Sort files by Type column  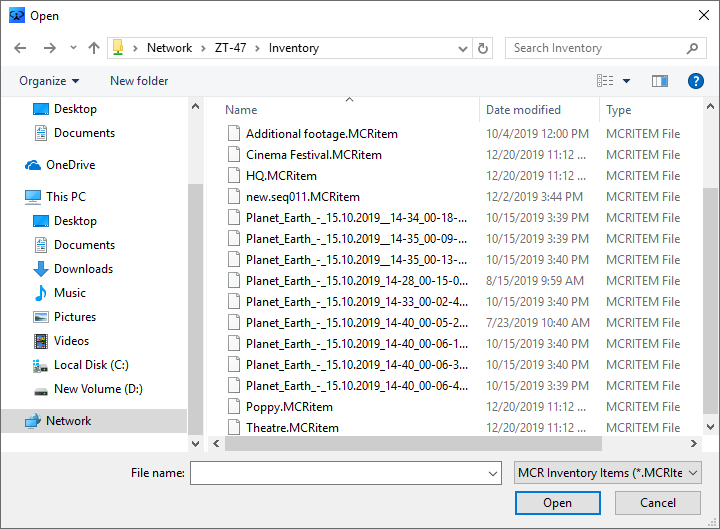coord(618,110)
